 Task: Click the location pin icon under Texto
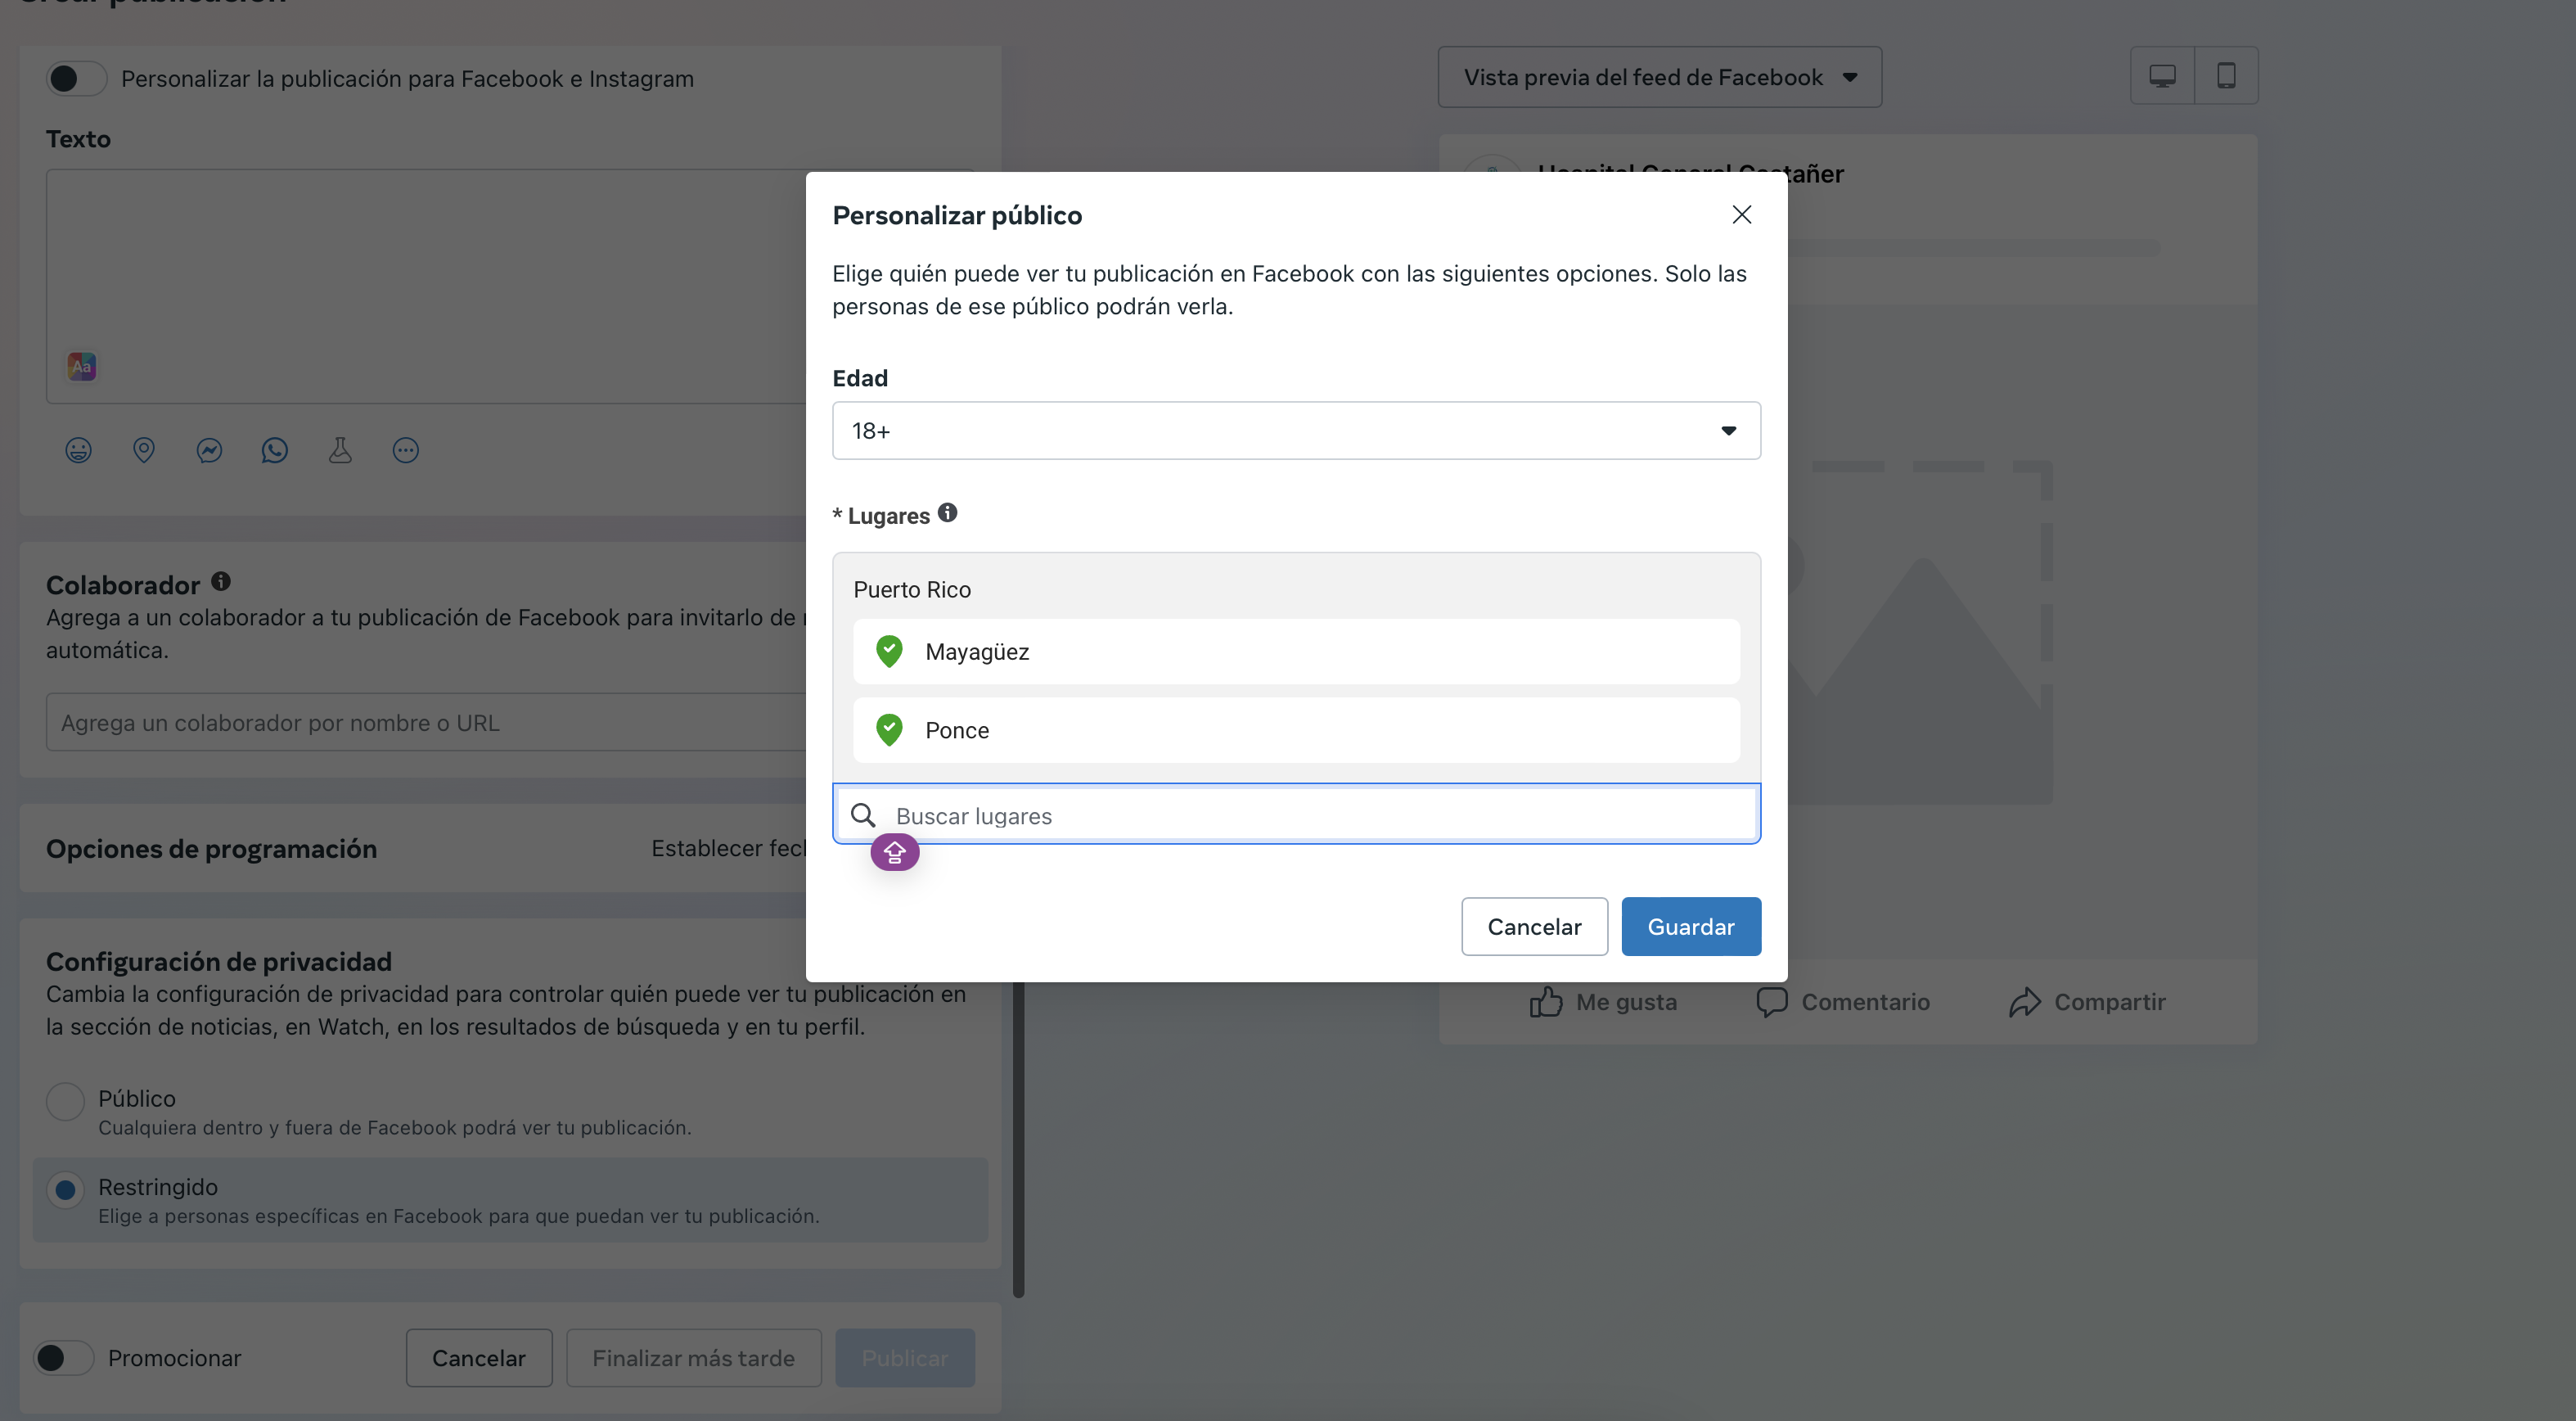[144, 450]
